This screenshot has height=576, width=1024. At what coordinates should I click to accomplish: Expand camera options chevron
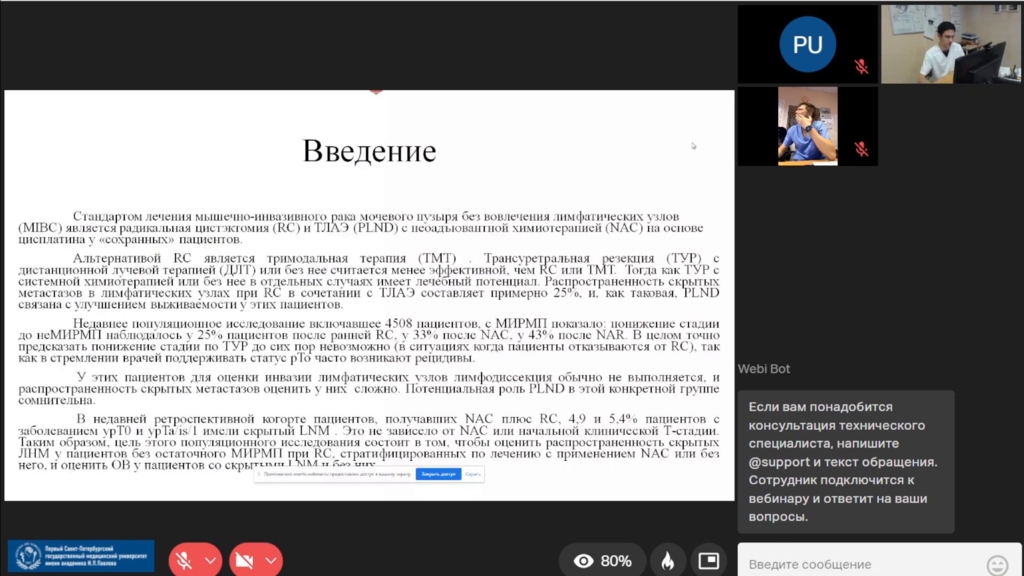[x=270, y=560]
